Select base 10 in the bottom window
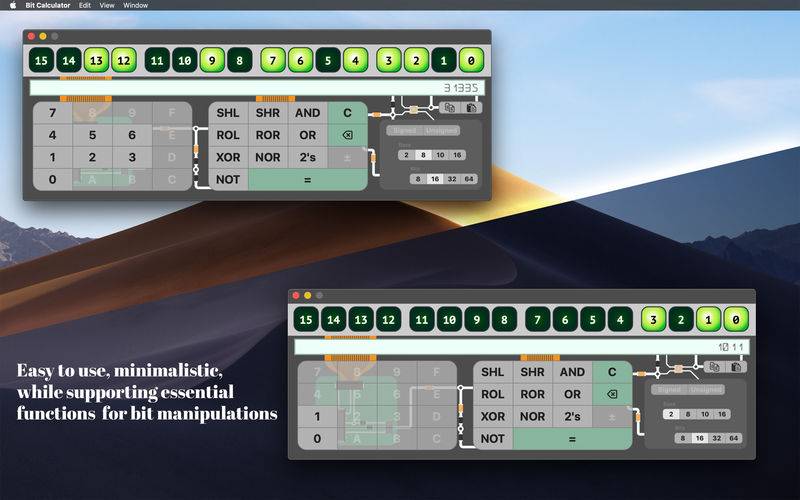The image size is (800, 500). (705, 414)
